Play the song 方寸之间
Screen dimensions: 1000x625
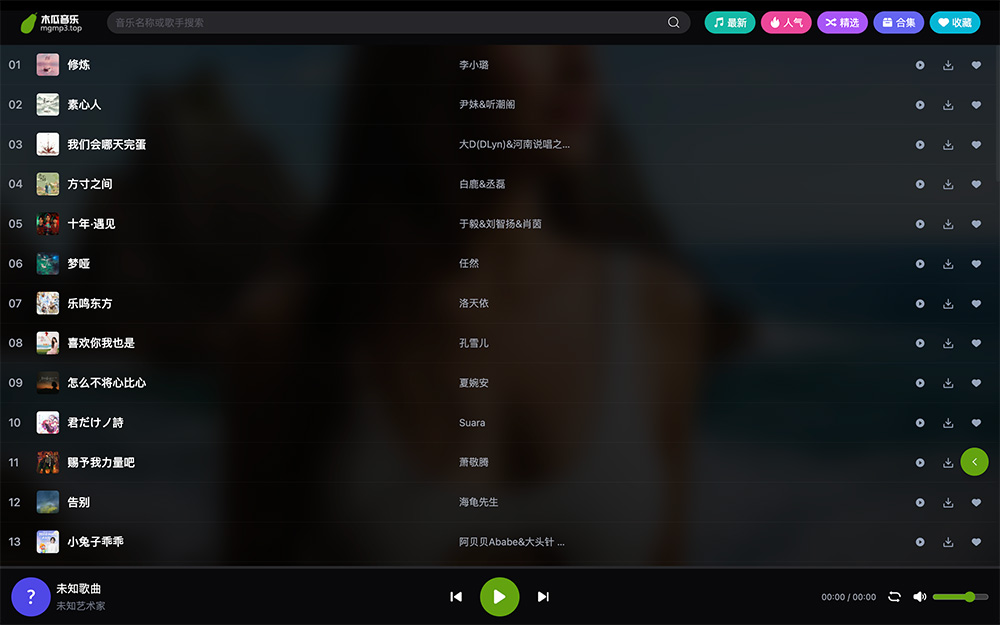[920, 184]
